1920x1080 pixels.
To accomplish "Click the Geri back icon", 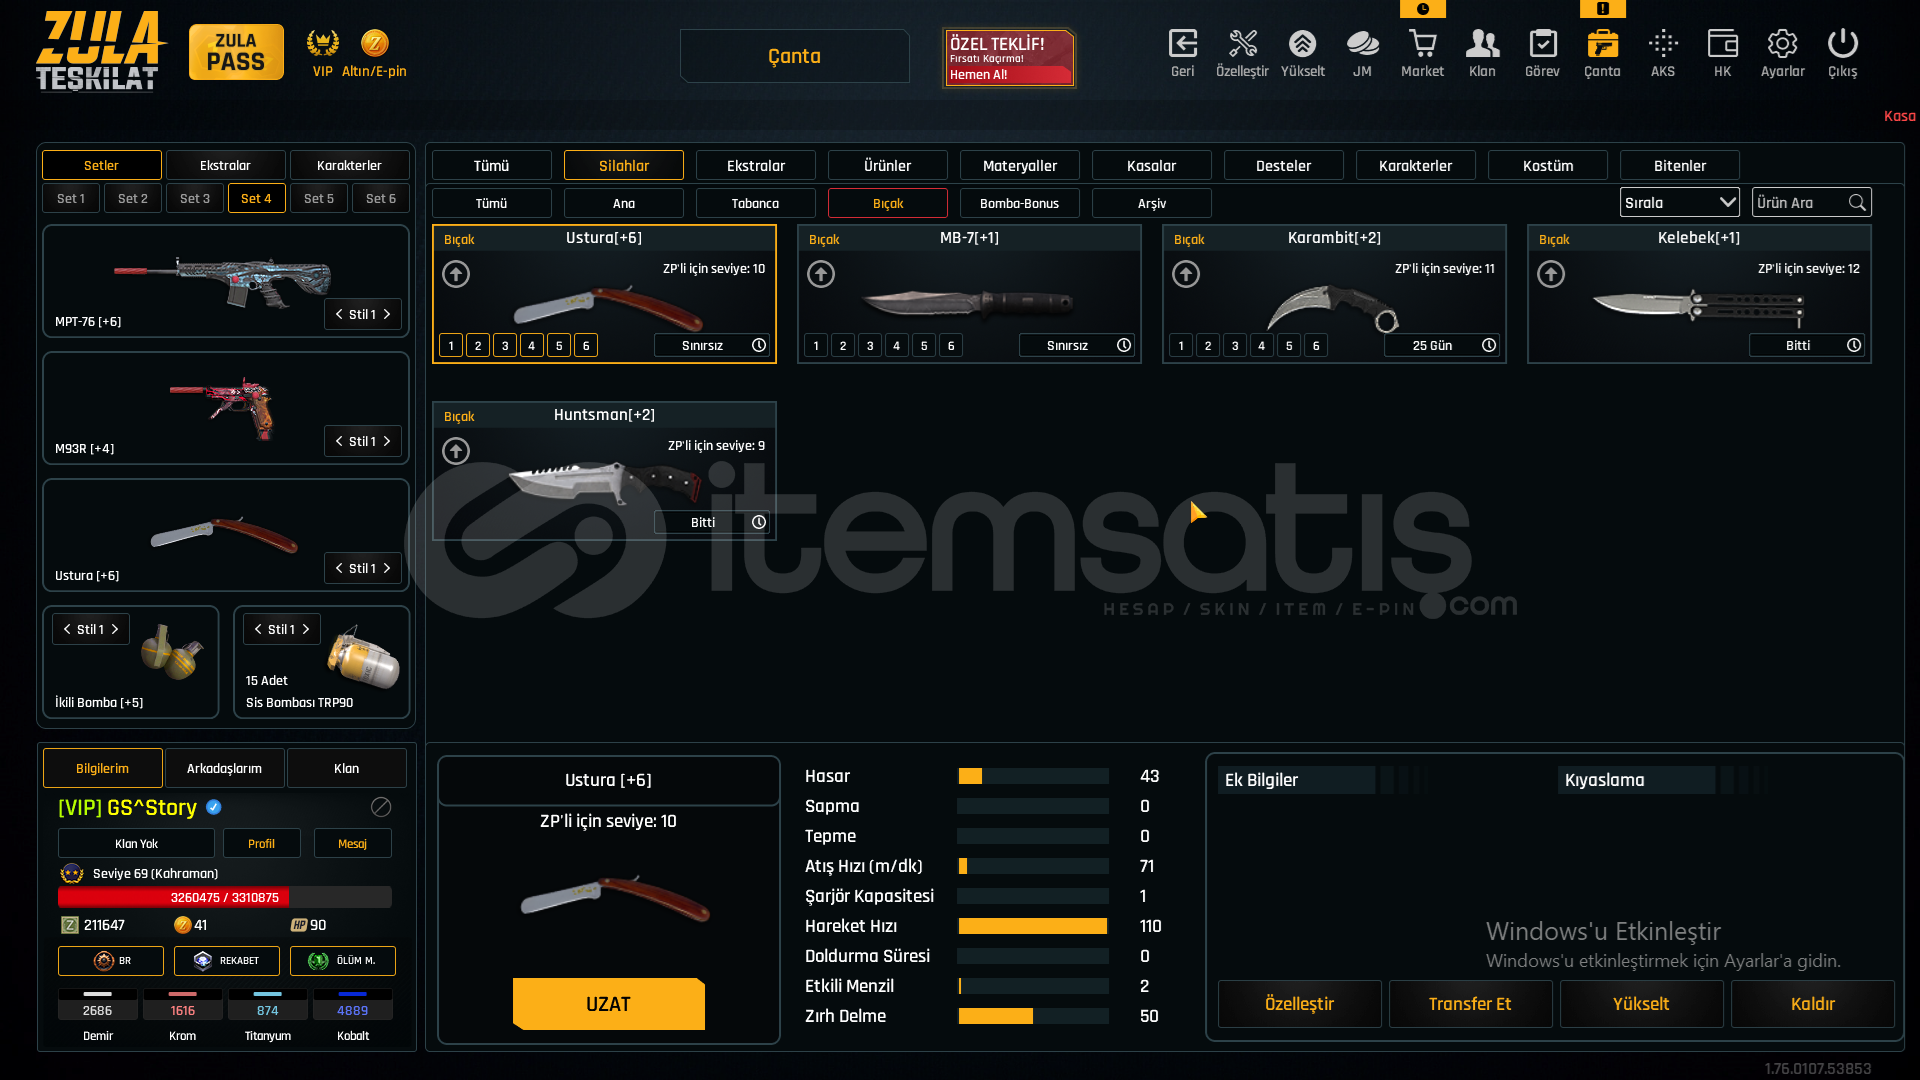I will (x=1182, y=44).
